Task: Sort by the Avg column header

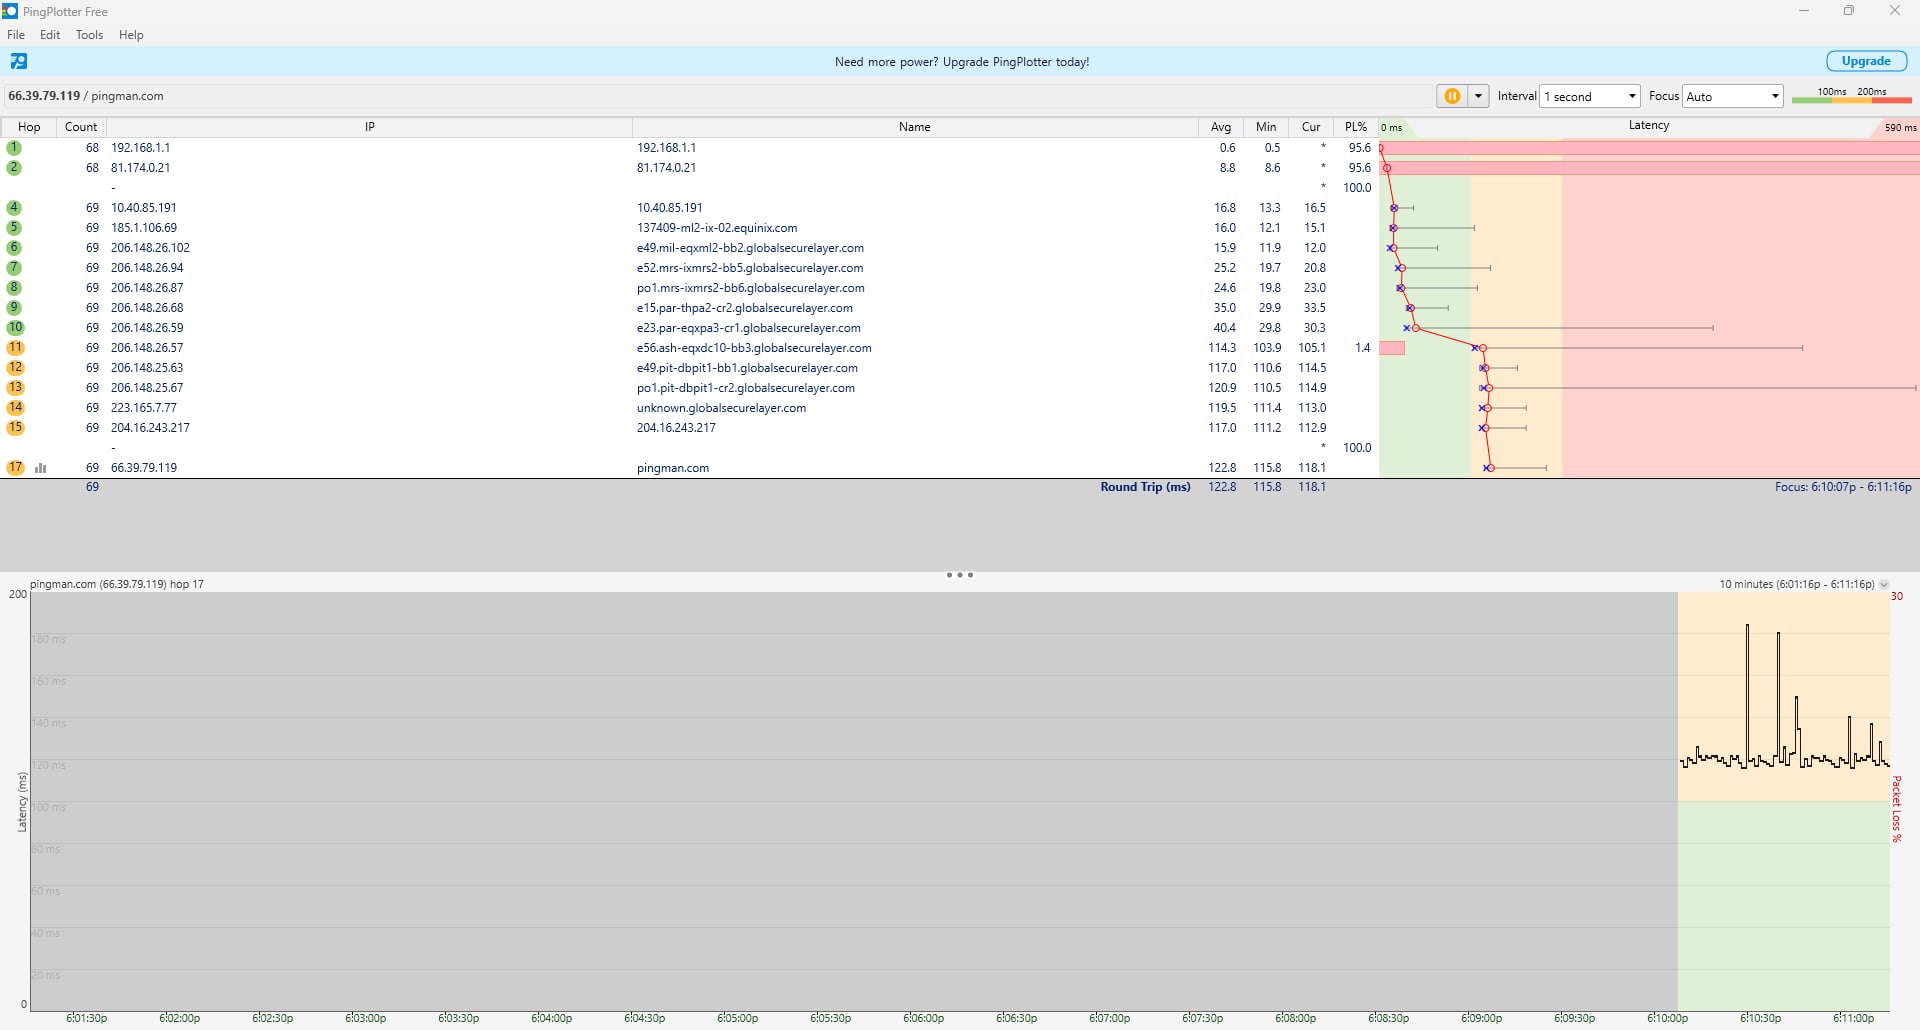Action: (1221, 127)
